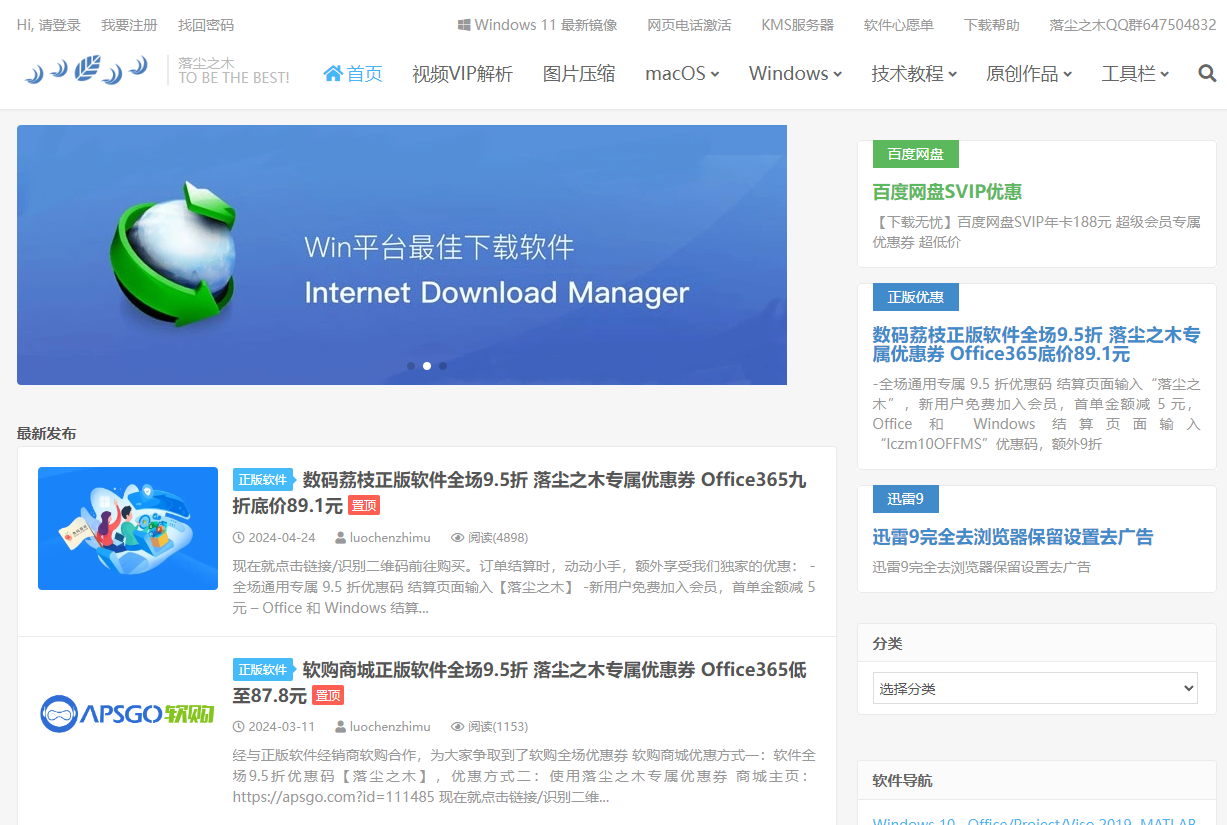
Task: Click the search magnifier icon in navbar
Action: (1207, 73)
